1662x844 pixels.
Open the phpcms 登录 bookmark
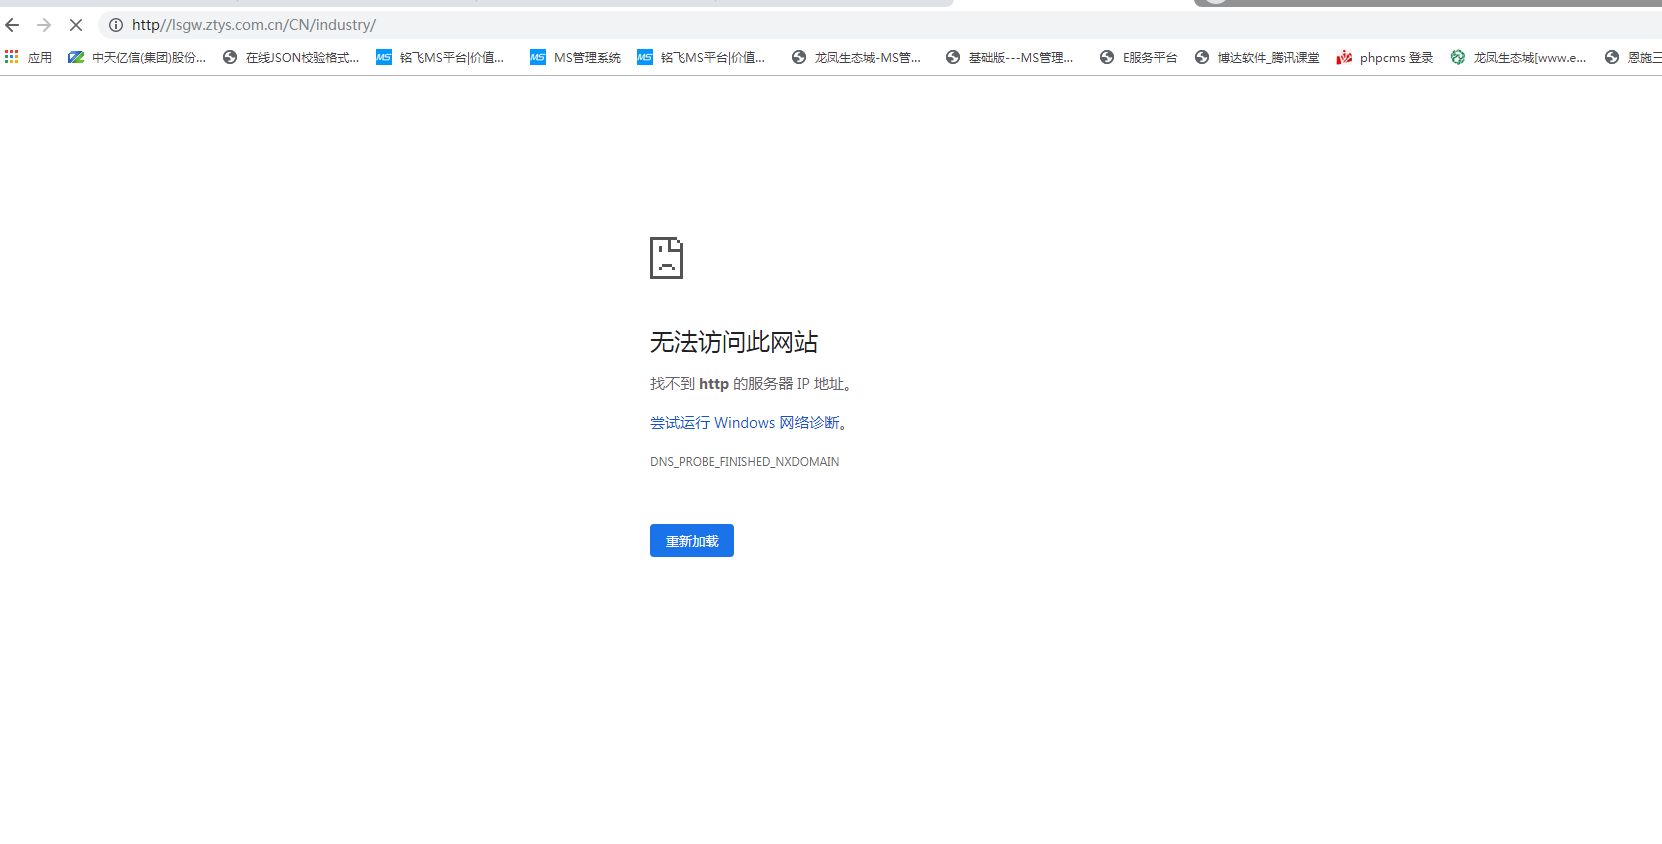pos(1385,58)
